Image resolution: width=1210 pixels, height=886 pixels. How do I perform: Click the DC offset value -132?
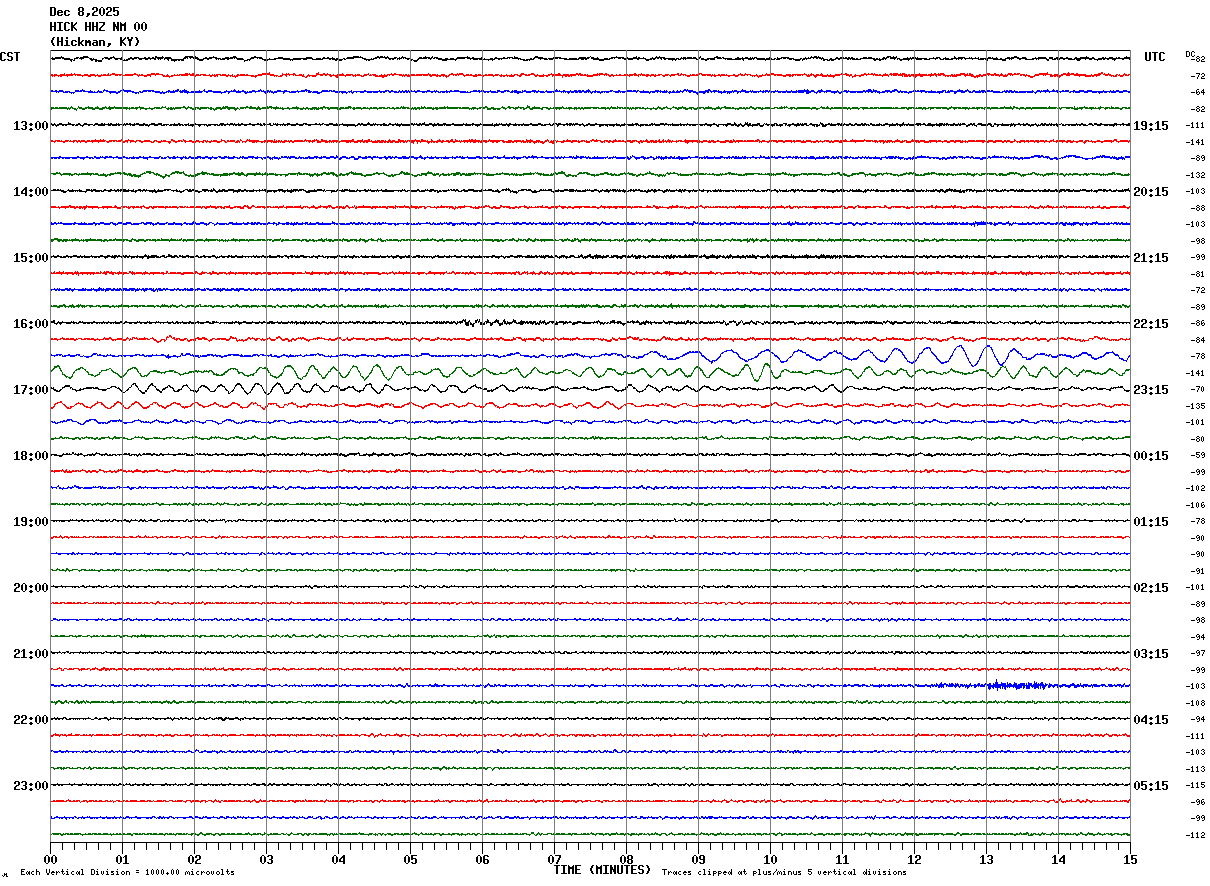click(1194, 175)
